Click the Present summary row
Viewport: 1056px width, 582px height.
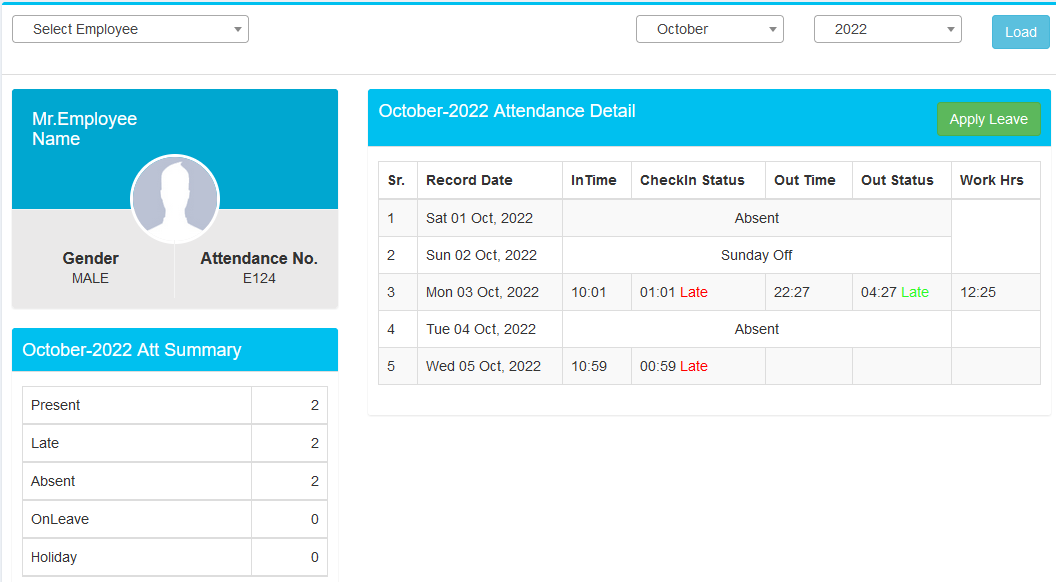(x=175, y=405)
